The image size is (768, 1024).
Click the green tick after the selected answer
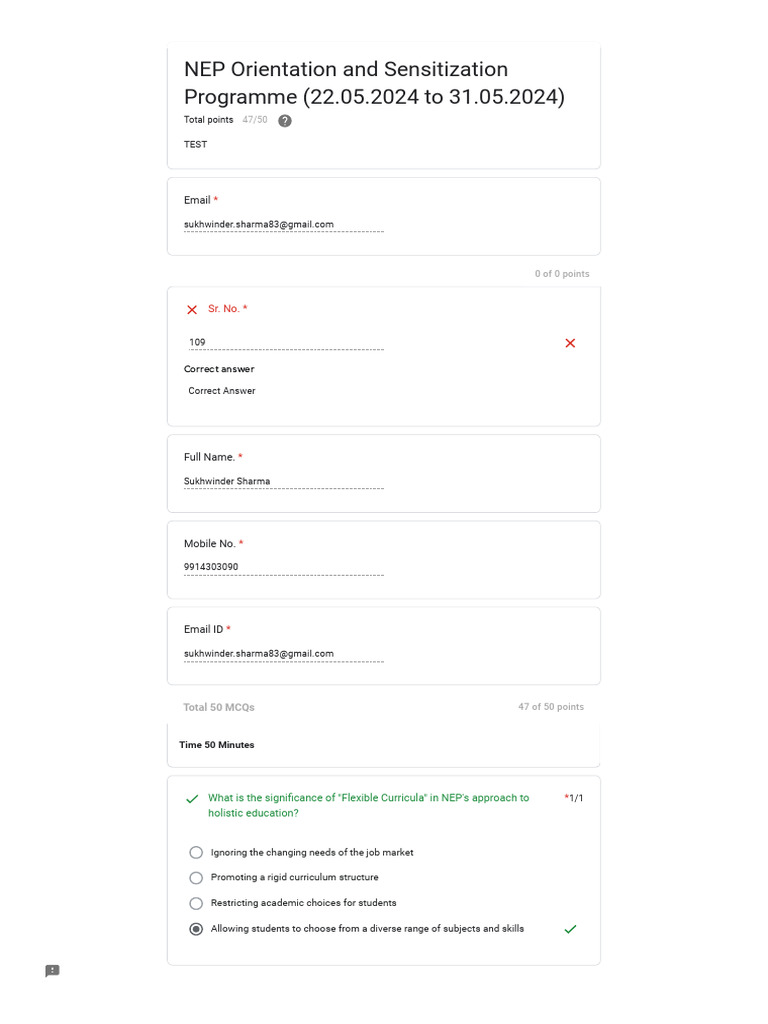pos(570,929)
